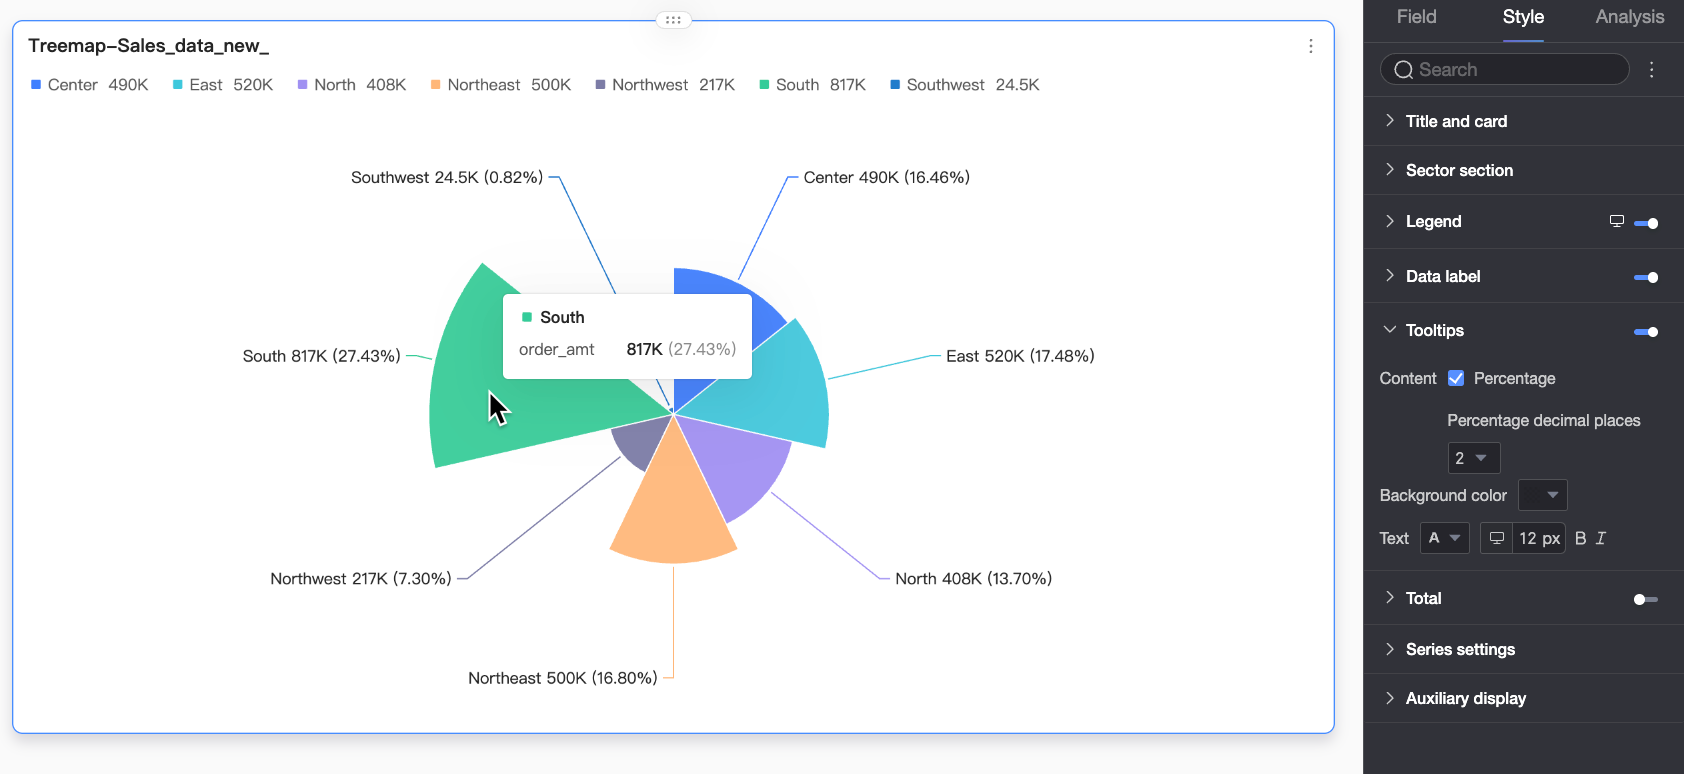Open the style panel more options menu
This screenshot has width=1684, height=774.
[x=1651, y=69]
